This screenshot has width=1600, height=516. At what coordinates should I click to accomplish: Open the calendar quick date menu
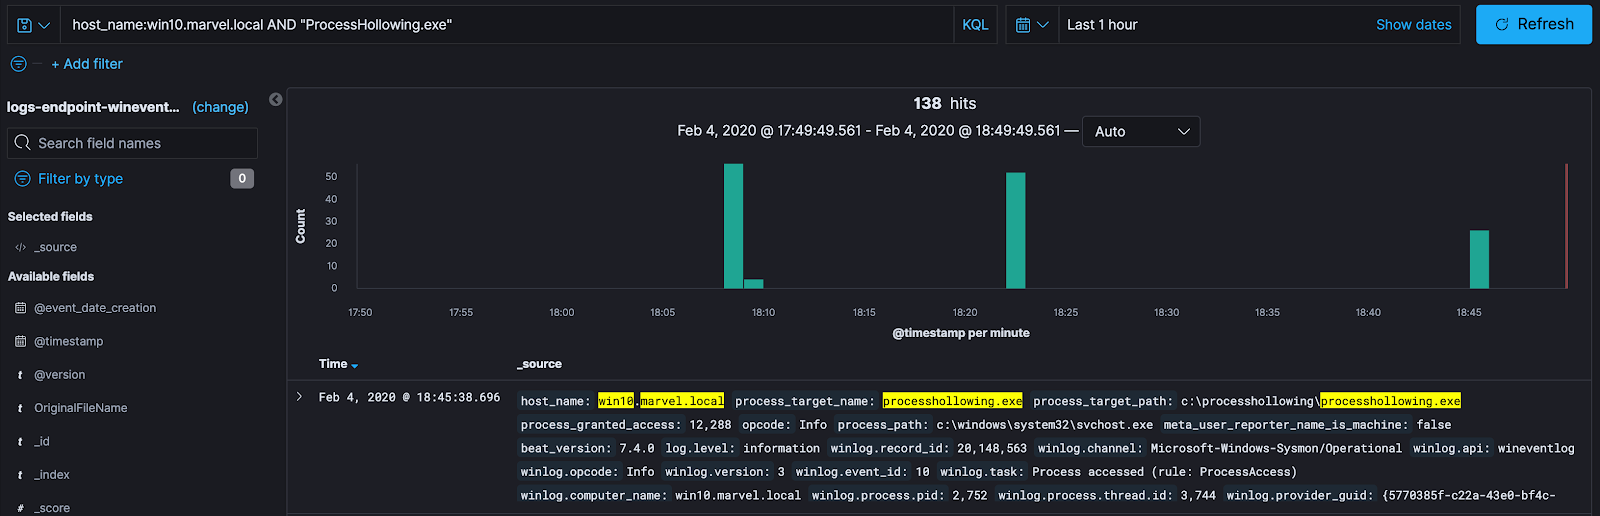[x=1031, y=25]
